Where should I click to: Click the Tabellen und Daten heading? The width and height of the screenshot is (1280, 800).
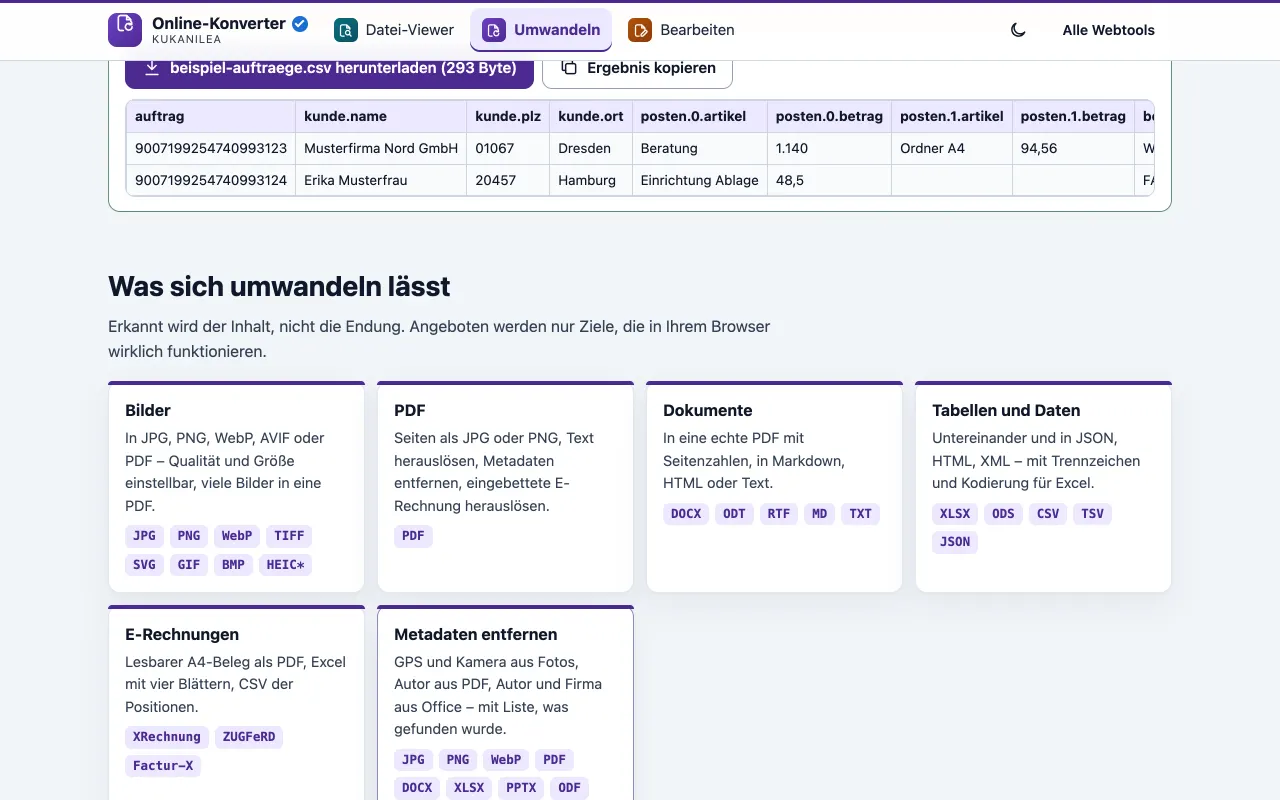[x=1006, y=410]
